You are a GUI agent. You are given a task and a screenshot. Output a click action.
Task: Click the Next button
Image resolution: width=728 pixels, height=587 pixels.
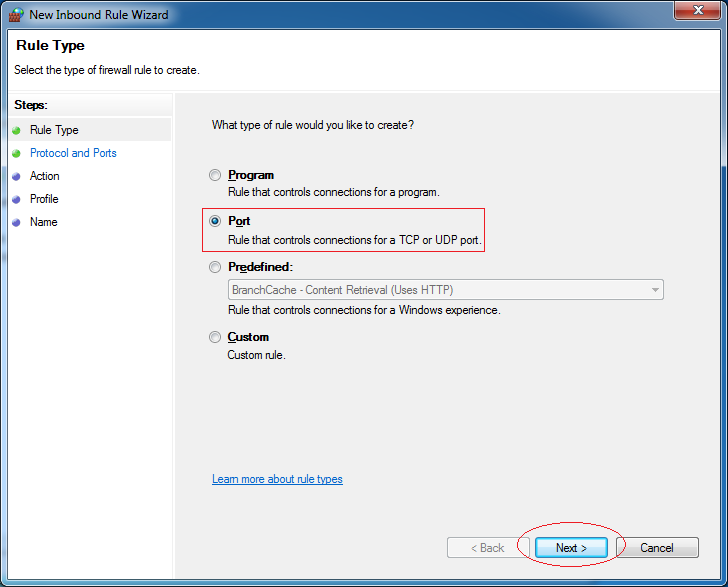571,548
